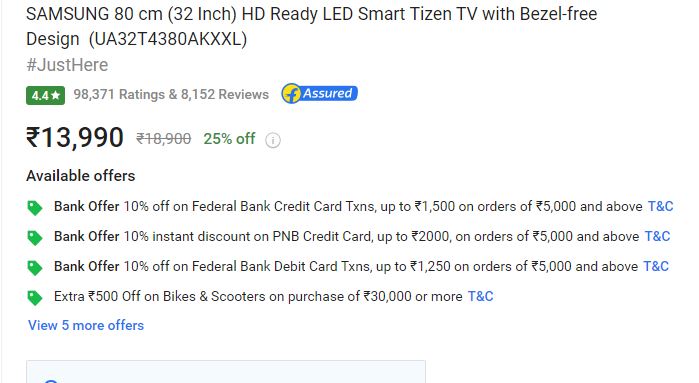
Task: Click the ₹13,990 selling price
Action: [75, 137]
